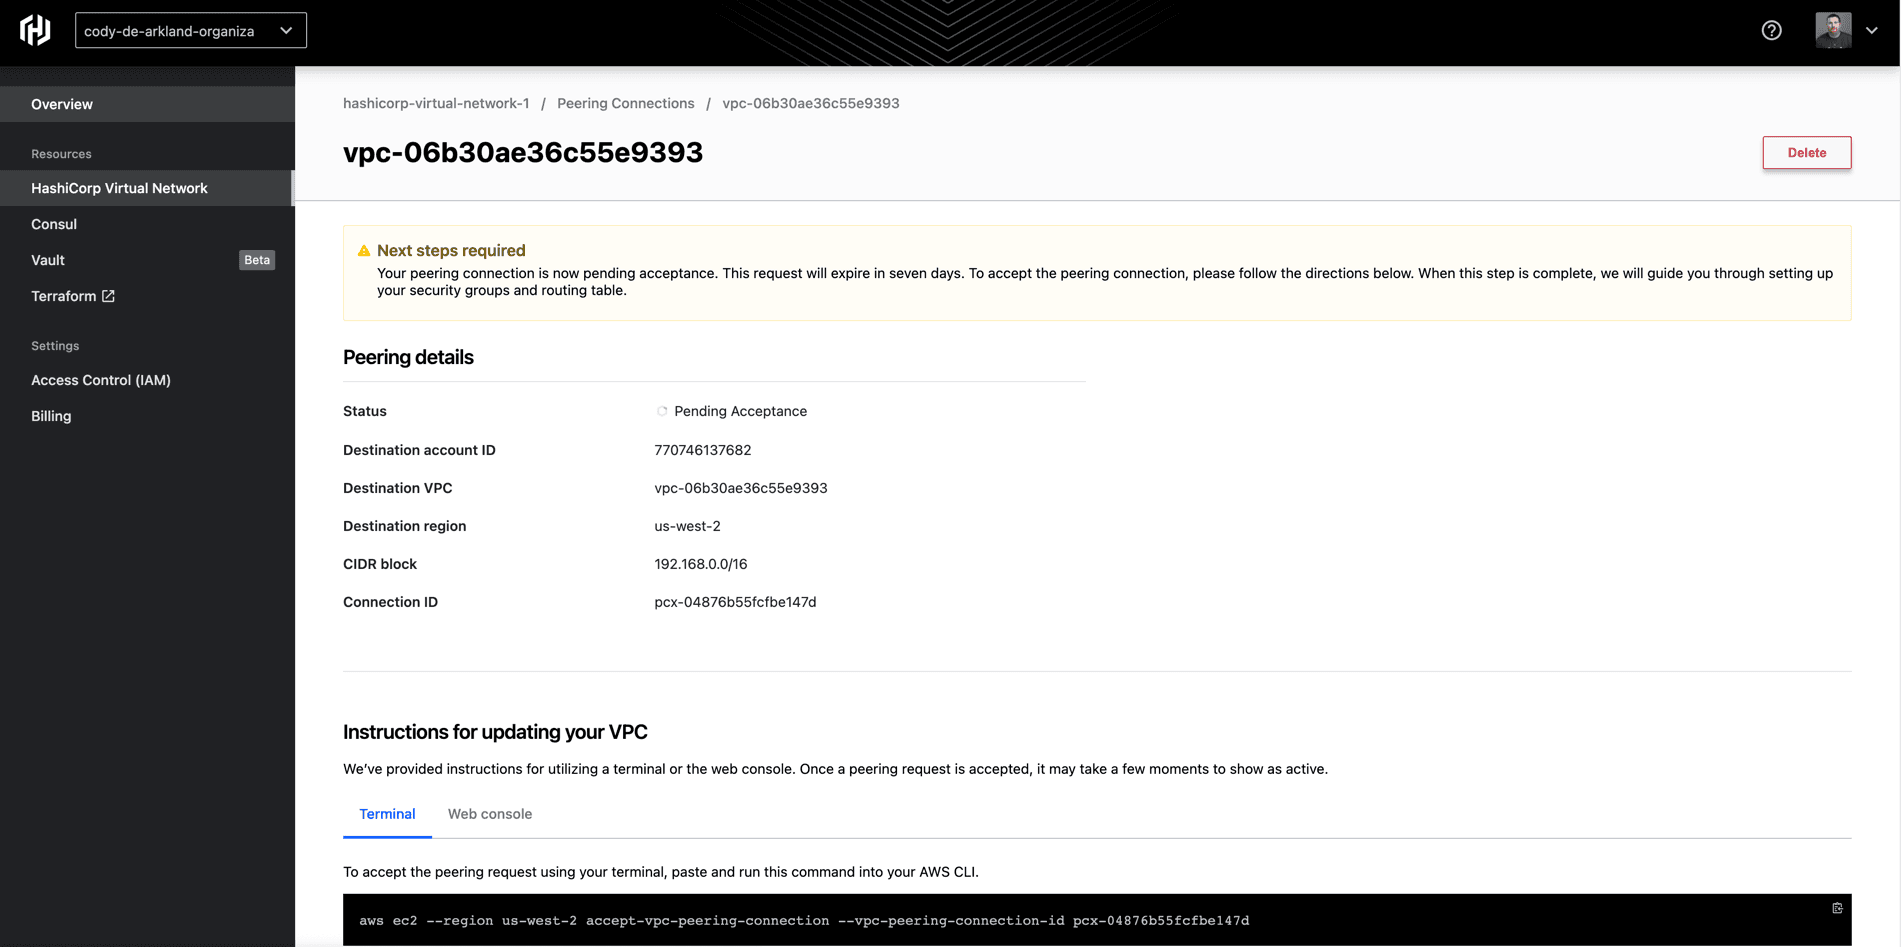Screen dimensions: 1901x947
Task: Expand the user account menu chevron
Action: (1872, 31)
